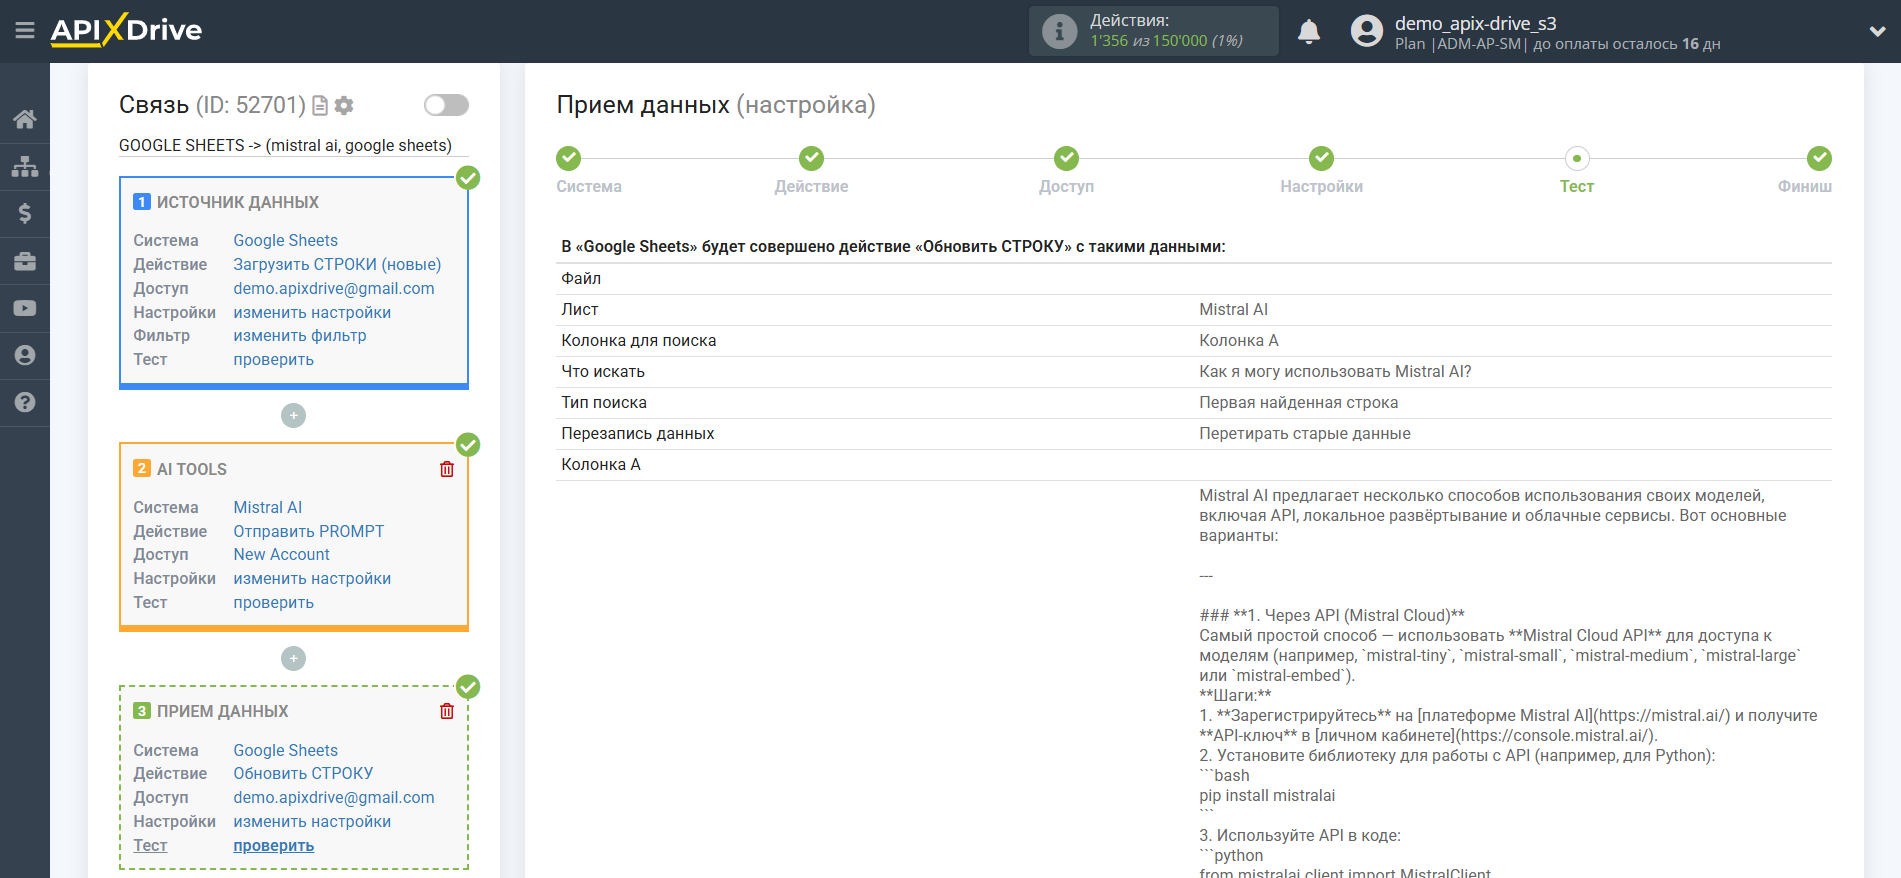Expand the account dropdown chevron

point(1877,31)
